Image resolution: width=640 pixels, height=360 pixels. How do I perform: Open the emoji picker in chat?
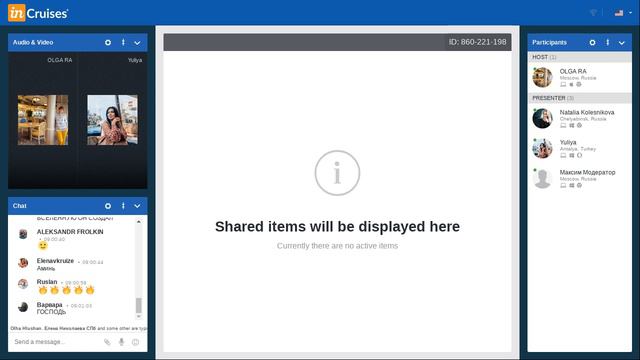[x=136, y=342]
